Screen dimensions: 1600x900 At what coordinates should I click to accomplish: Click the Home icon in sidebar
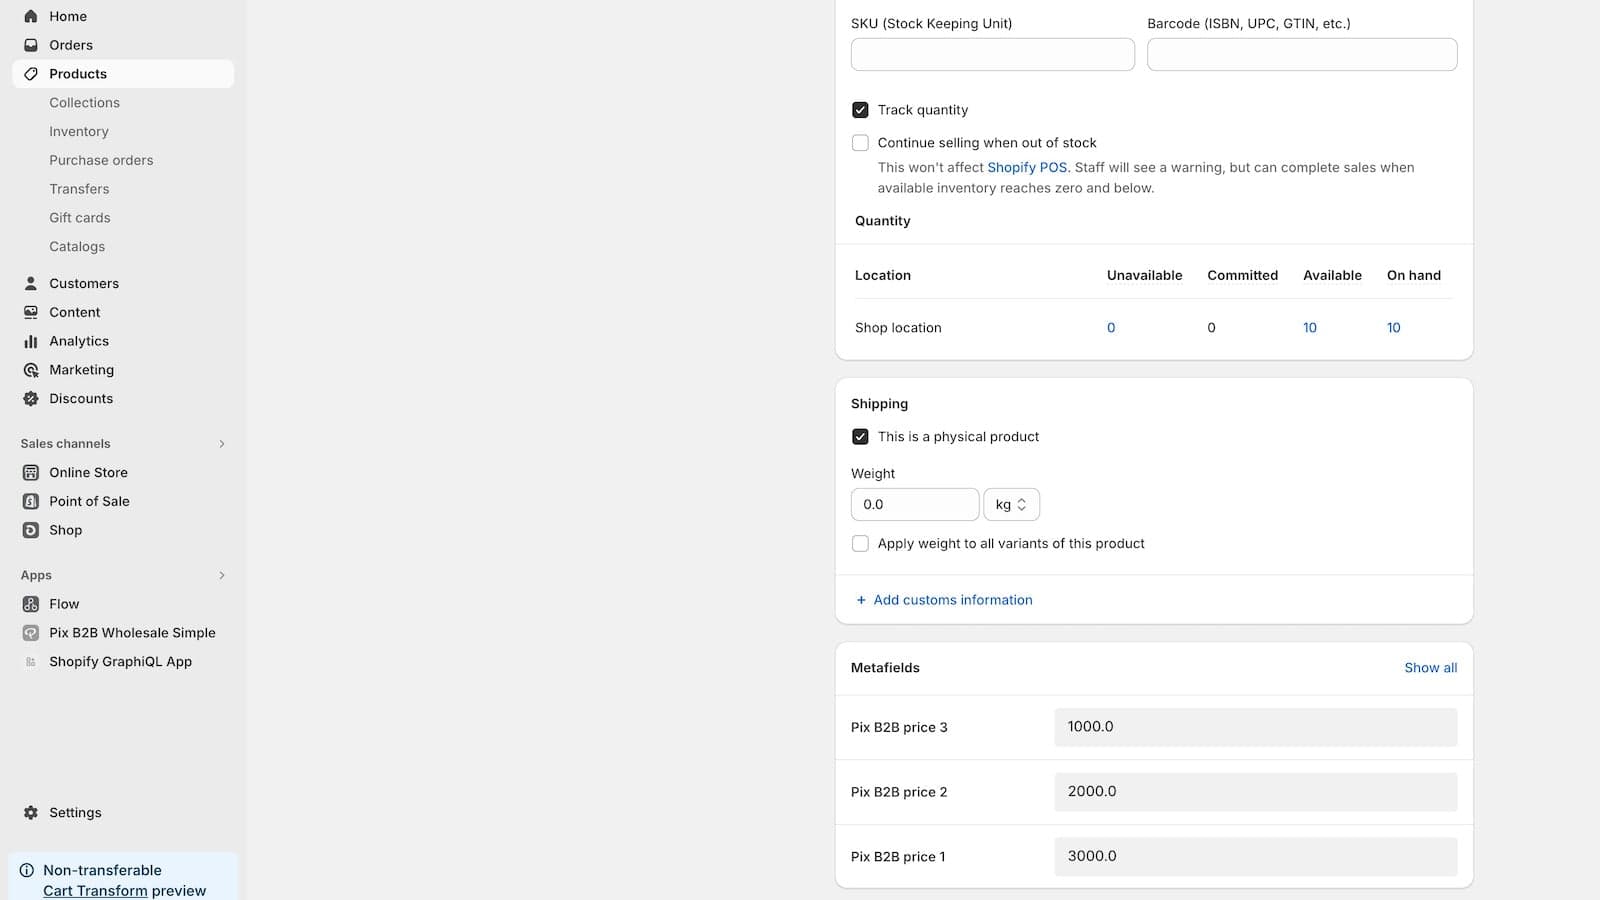[x=31, y=16]
